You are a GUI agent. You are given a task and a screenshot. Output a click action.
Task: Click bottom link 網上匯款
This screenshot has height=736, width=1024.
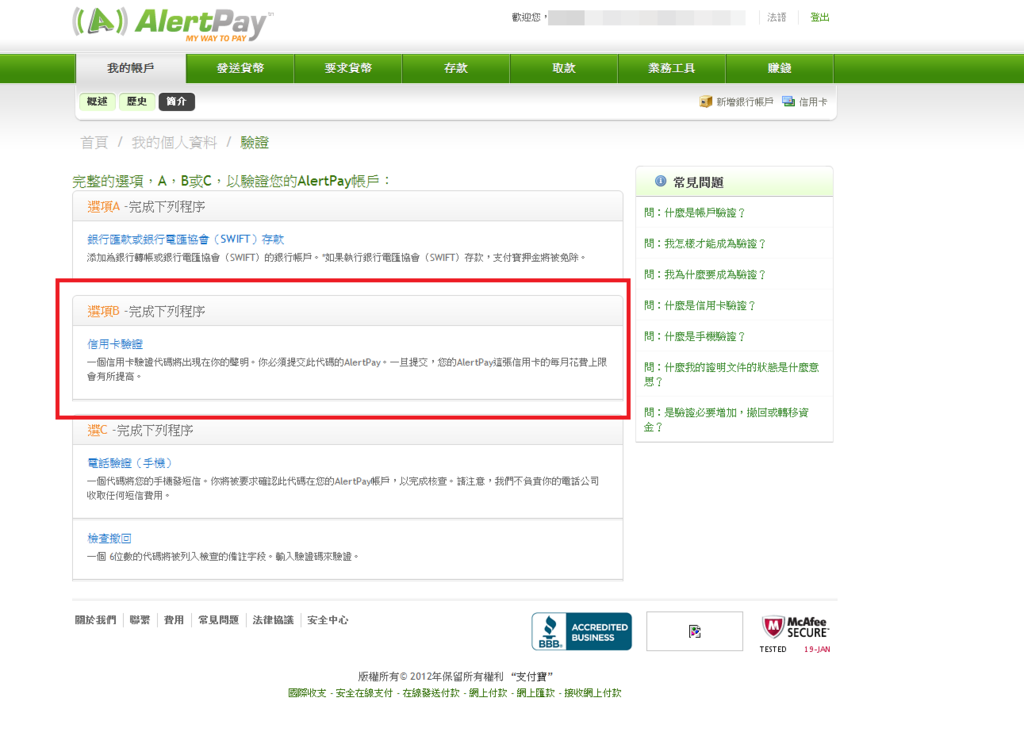point(536,693)
